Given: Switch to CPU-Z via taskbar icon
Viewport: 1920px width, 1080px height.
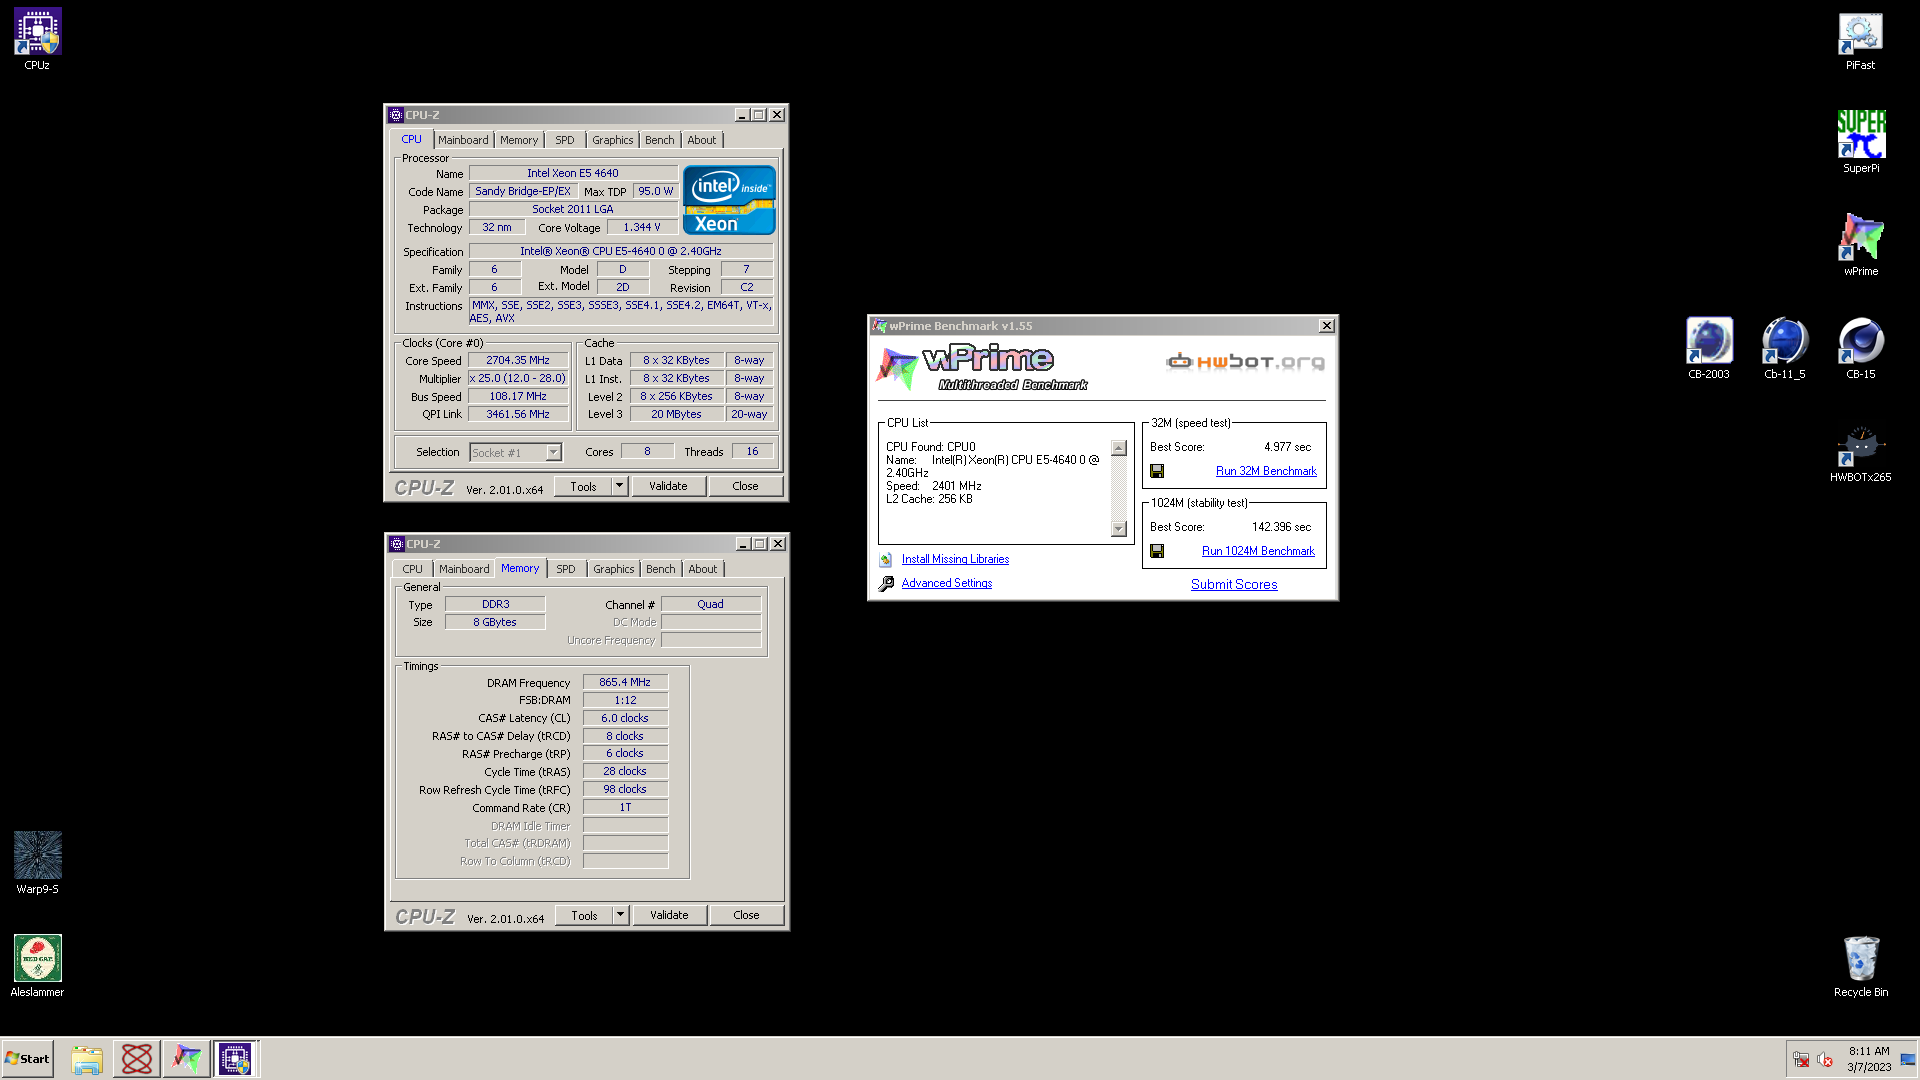Looking at the screenshot, I should click(236, 1059).
